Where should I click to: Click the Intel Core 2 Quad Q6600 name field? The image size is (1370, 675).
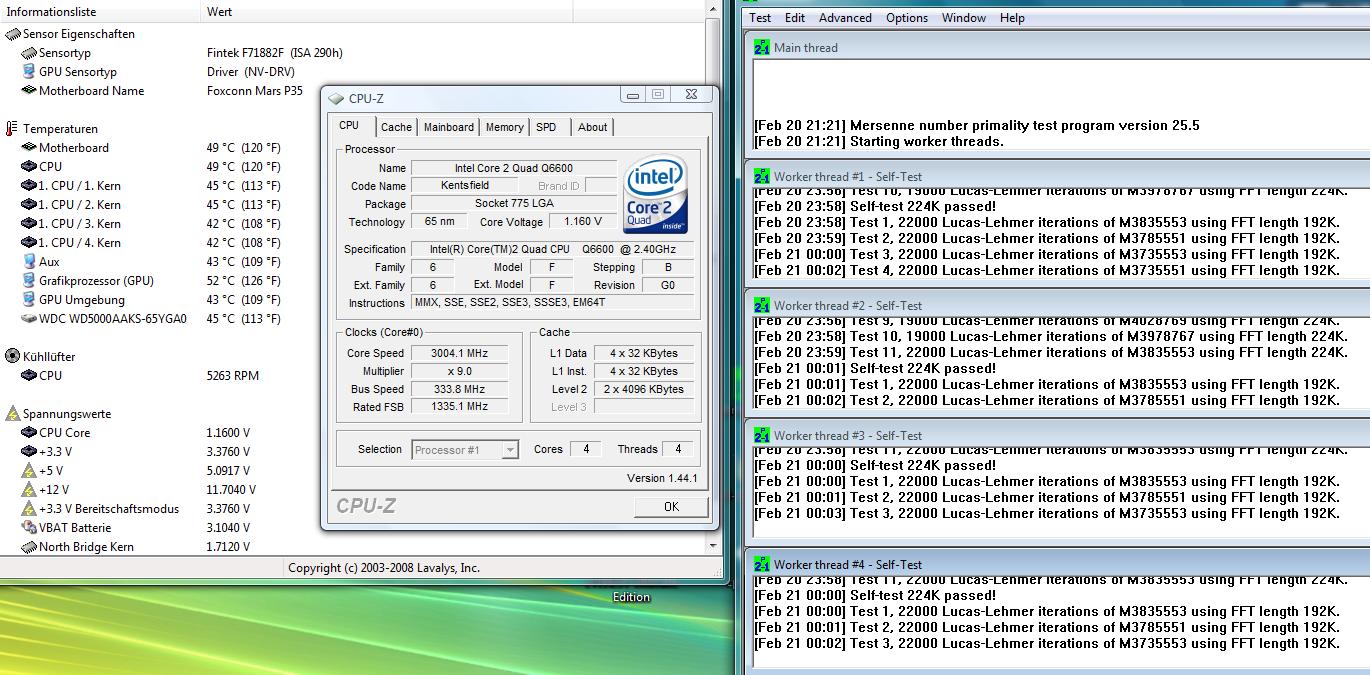tap(514, 168)
